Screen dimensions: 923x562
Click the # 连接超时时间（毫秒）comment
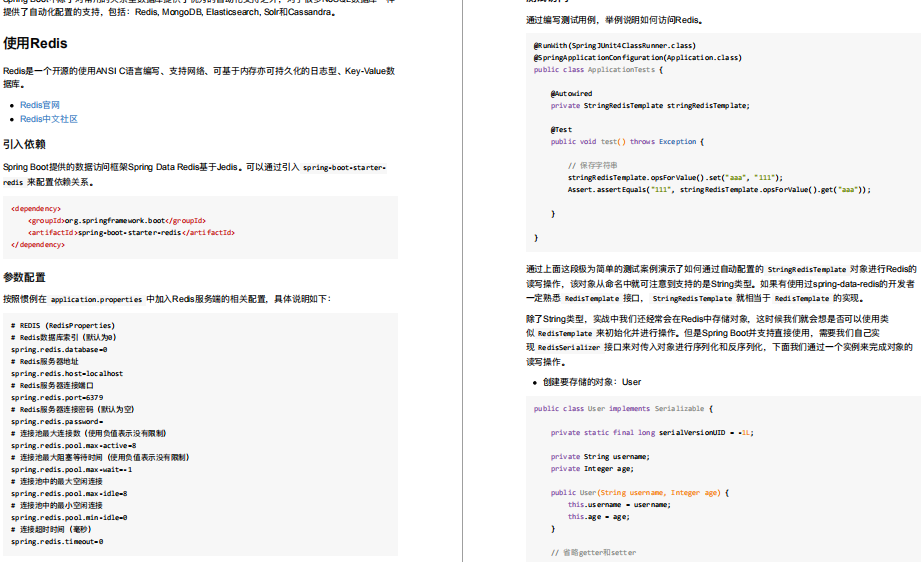point(51,530)
